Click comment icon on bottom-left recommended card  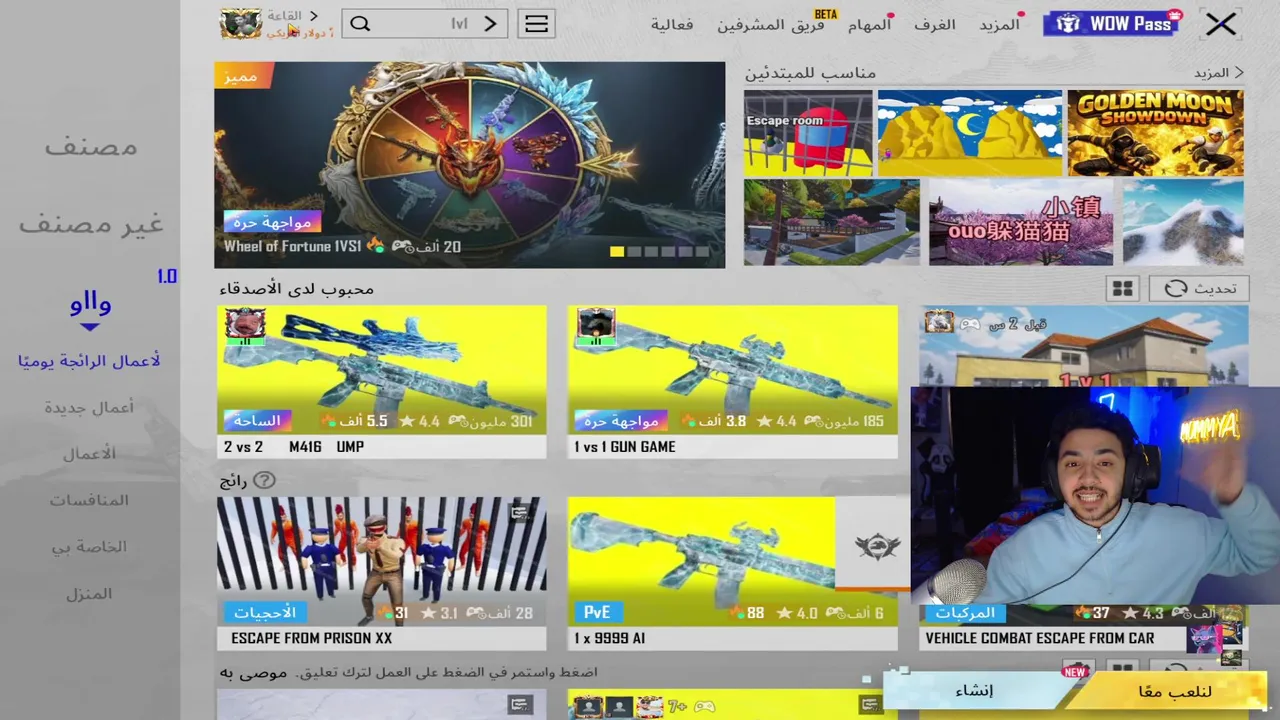pos(519,705)
